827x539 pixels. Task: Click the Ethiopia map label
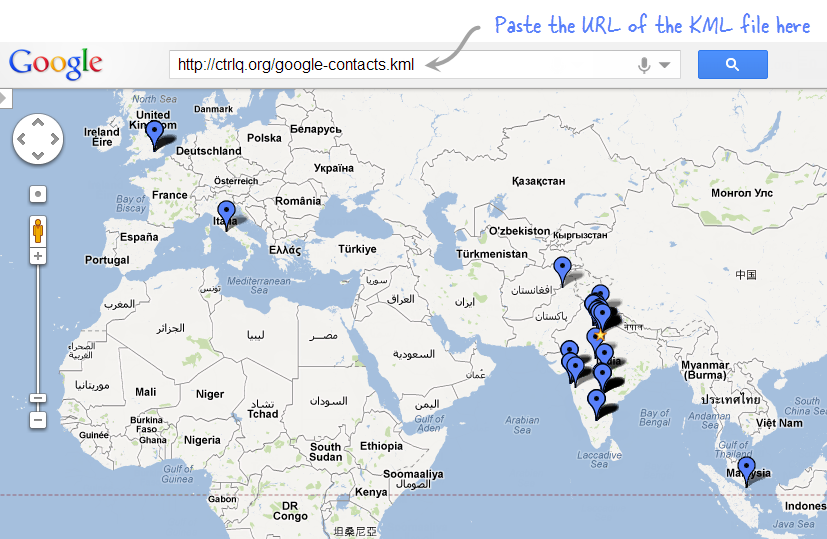(381, 446)
